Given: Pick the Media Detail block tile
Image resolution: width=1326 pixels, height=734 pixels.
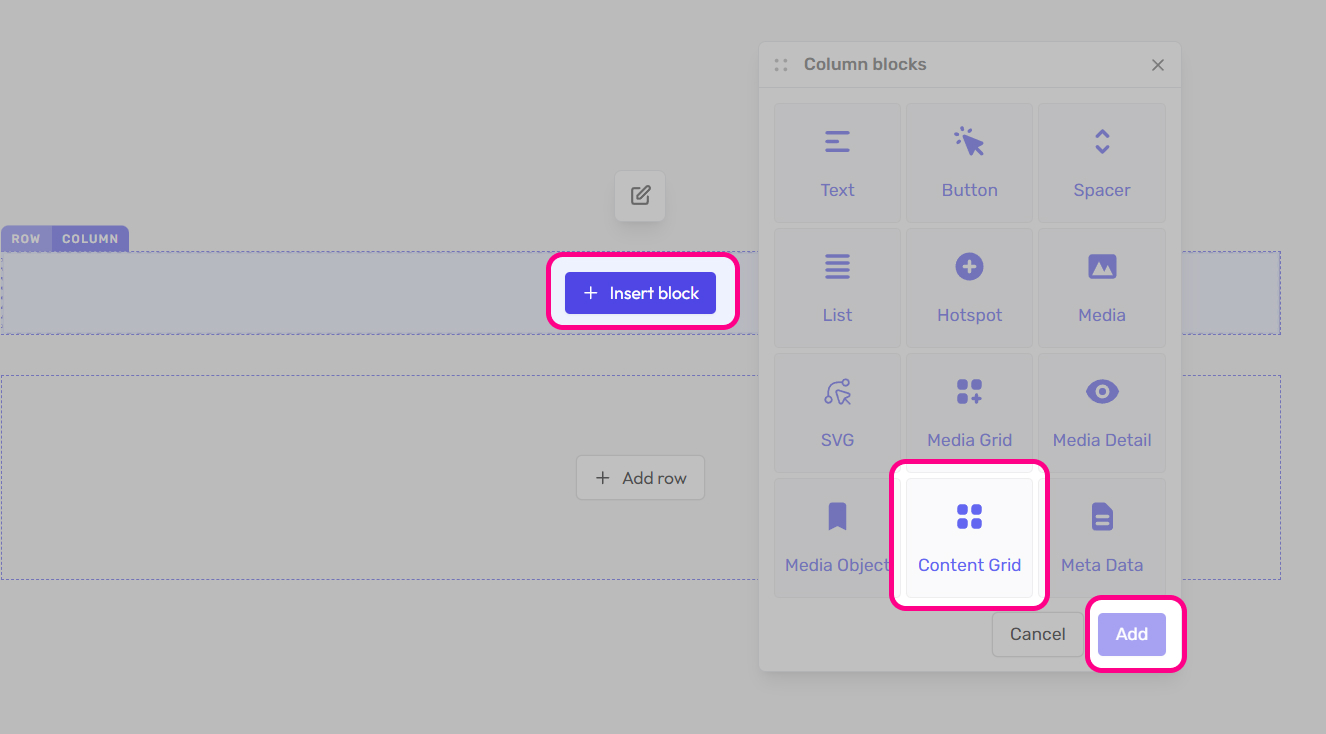Looking at the screenshot, I should (1102, 413).
